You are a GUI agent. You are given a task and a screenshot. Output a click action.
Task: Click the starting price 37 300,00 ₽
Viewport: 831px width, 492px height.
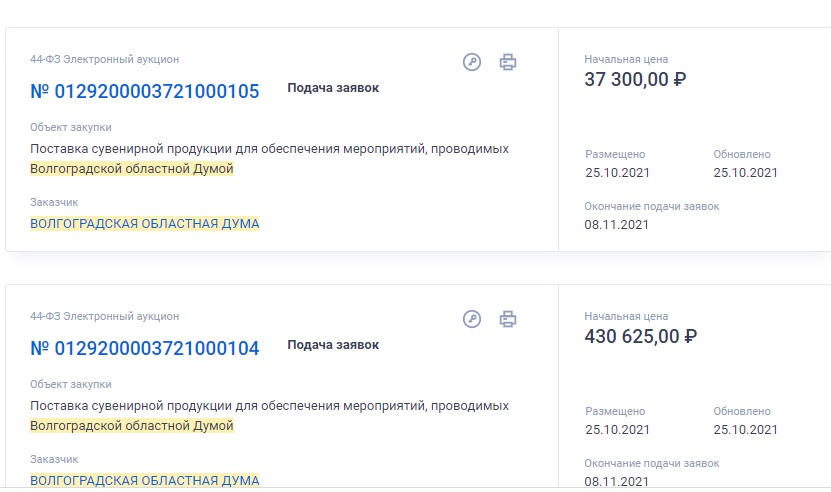coord(635,80)
